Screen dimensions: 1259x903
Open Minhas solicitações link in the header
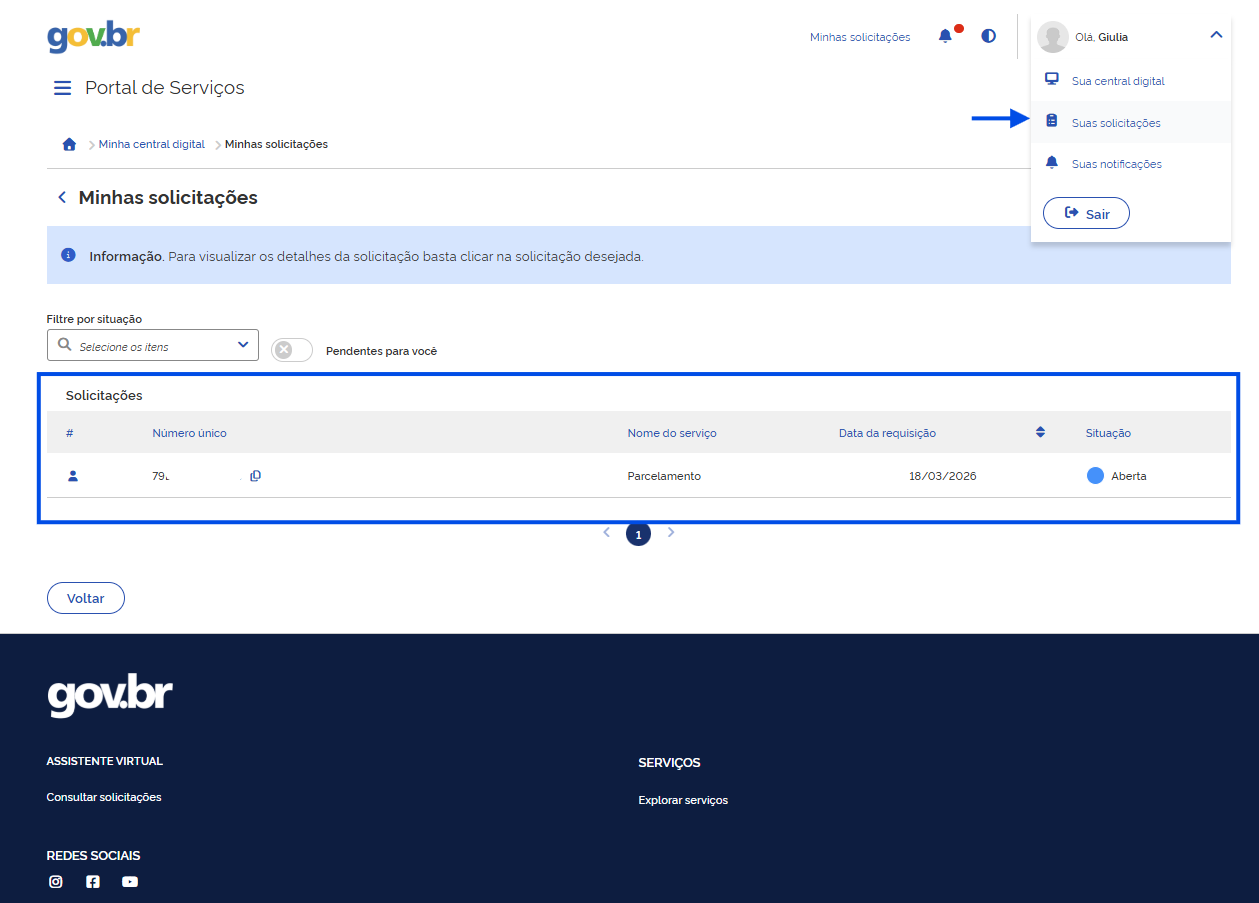coord(860,37)
